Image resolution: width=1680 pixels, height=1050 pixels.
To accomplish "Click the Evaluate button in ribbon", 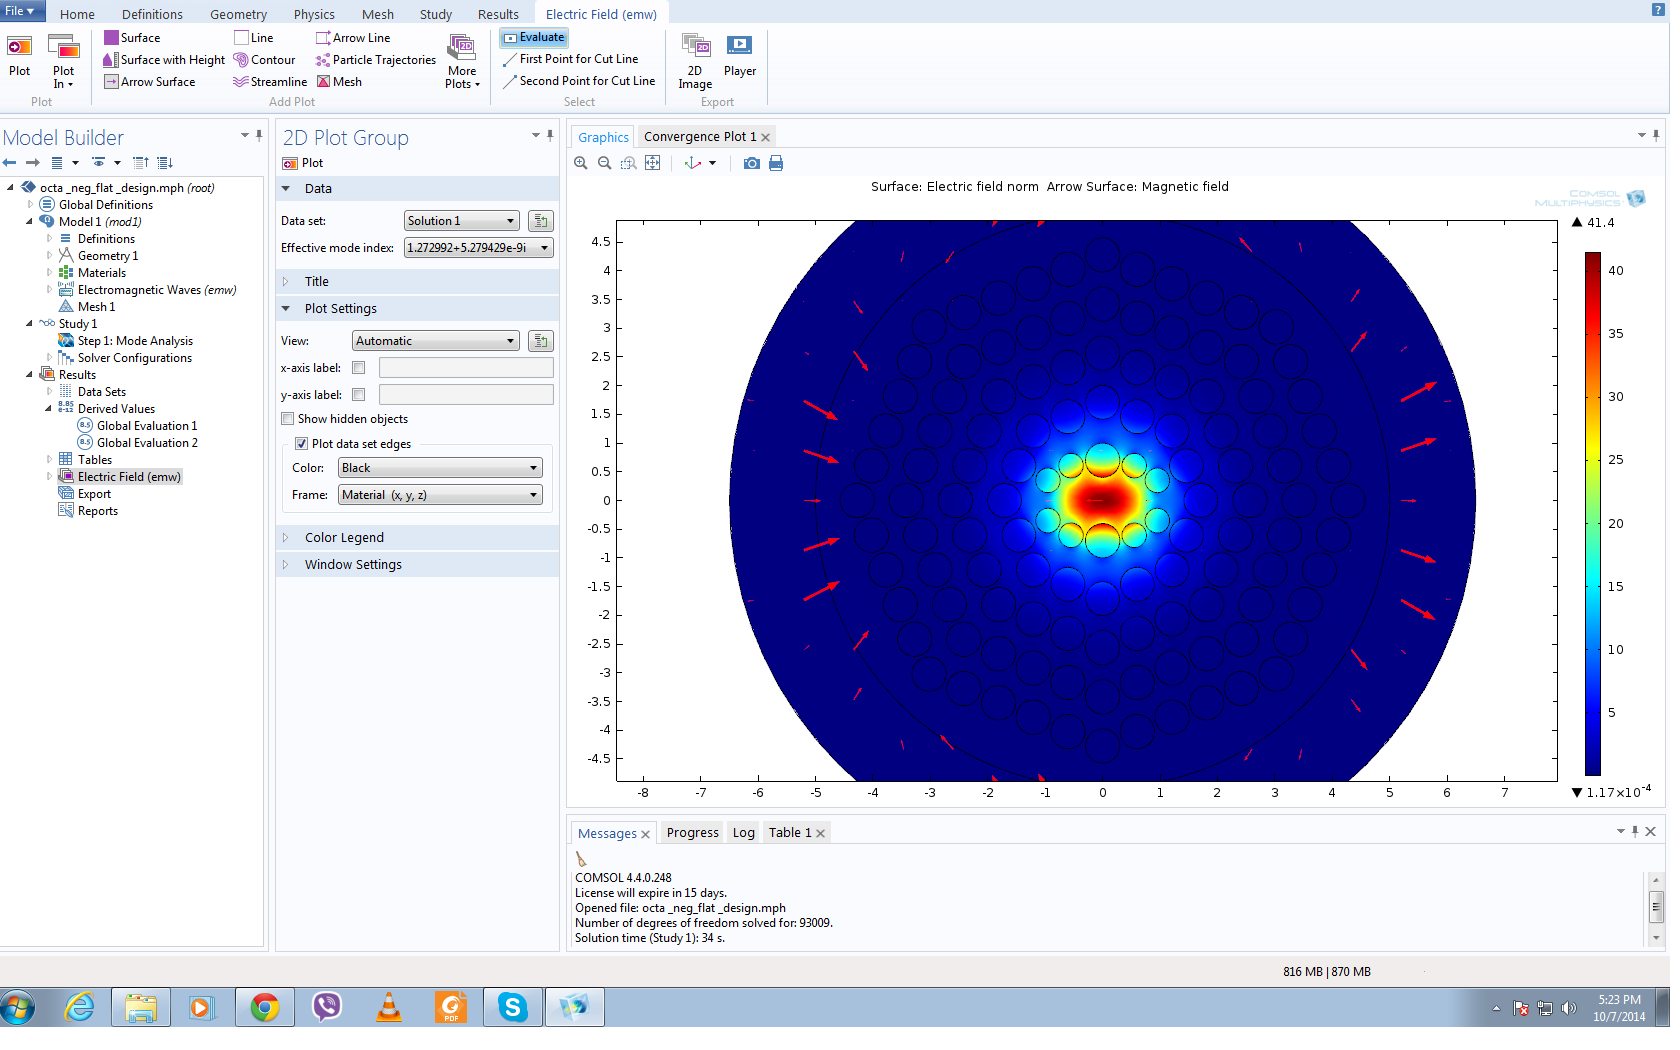I will point(534,38).
